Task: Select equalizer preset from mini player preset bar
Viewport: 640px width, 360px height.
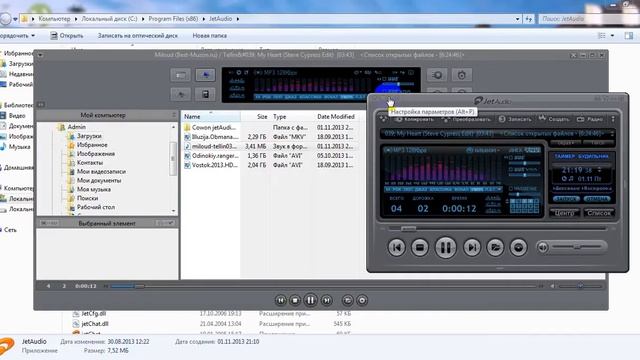Action: point(443,189)
